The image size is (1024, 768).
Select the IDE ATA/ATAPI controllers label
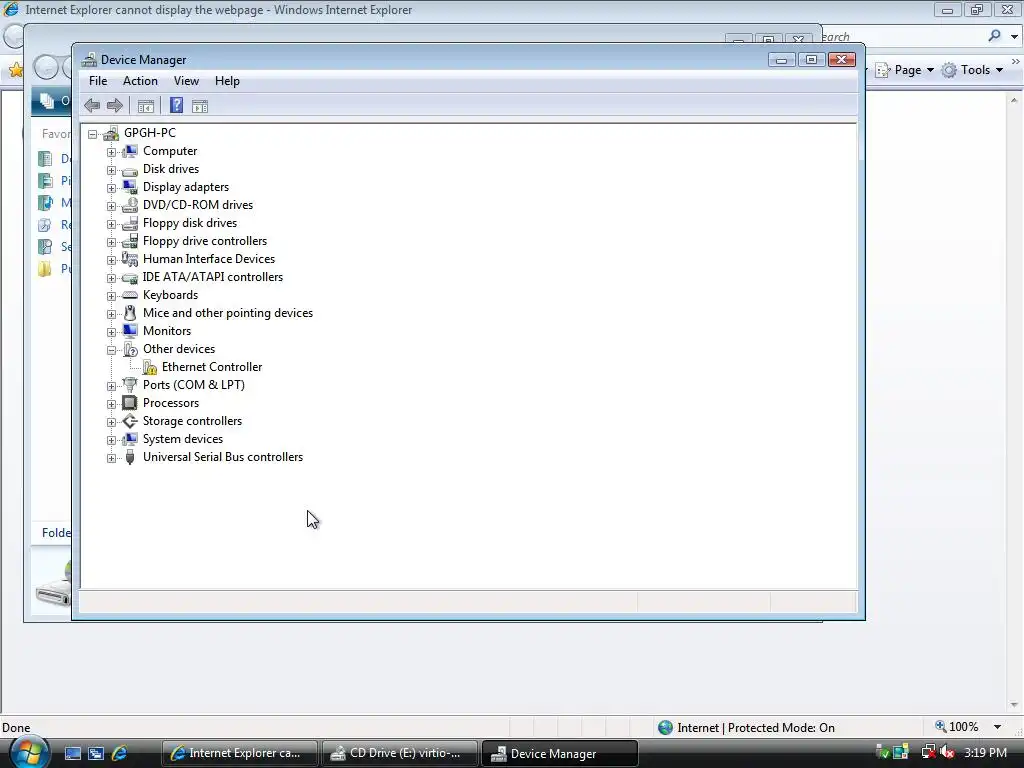click(x=213, y=277)
